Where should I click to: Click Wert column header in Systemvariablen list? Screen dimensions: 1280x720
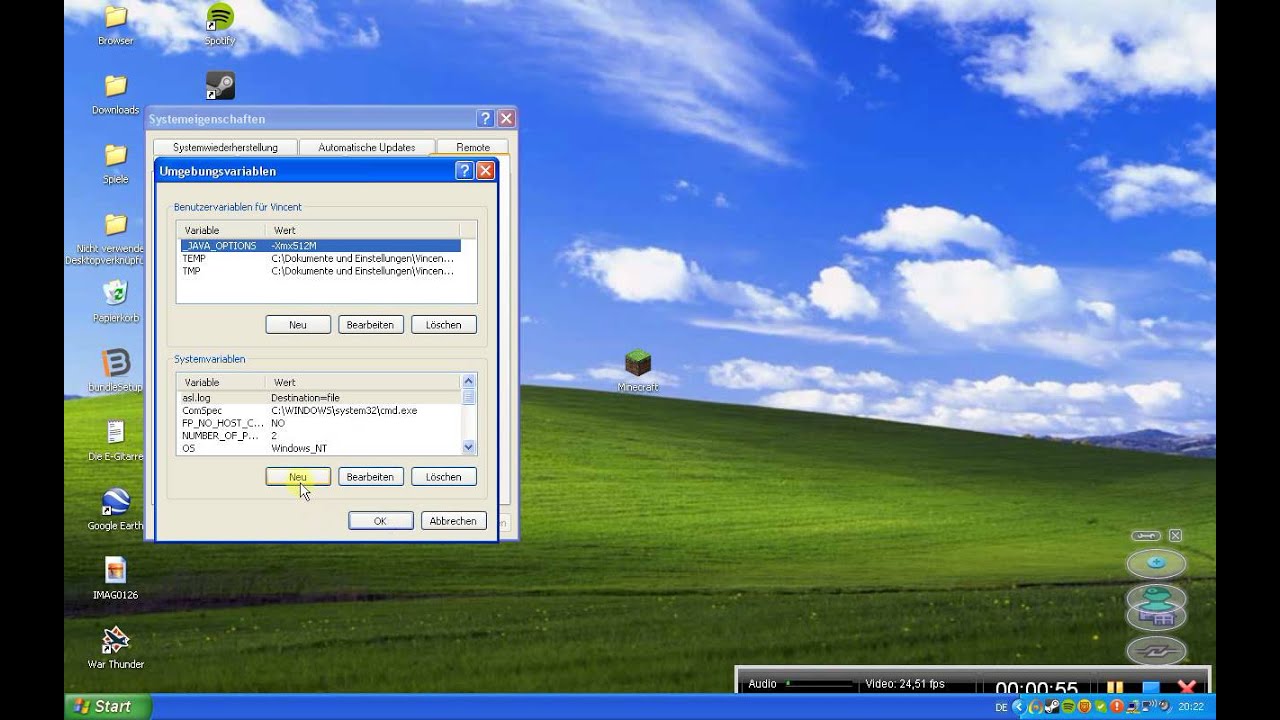click(363, 382)
